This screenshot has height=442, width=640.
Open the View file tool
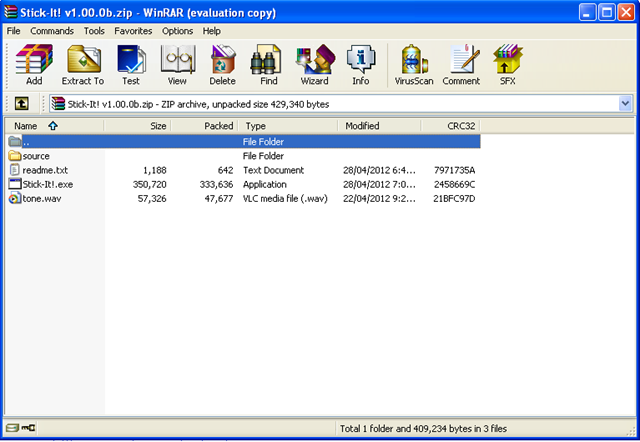[x=177, y=65]
